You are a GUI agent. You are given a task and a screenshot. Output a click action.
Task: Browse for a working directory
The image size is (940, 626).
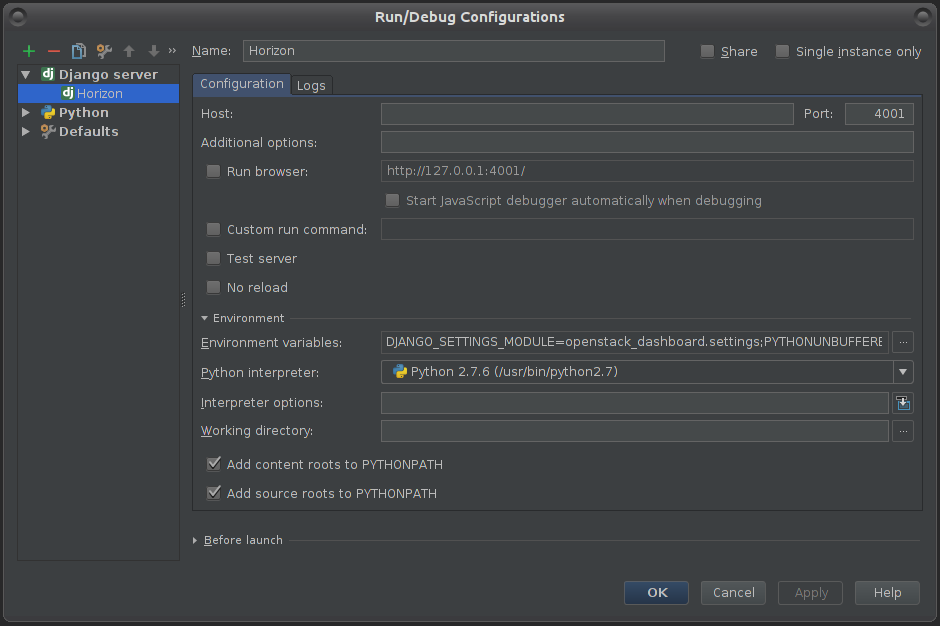coord(903,430)
